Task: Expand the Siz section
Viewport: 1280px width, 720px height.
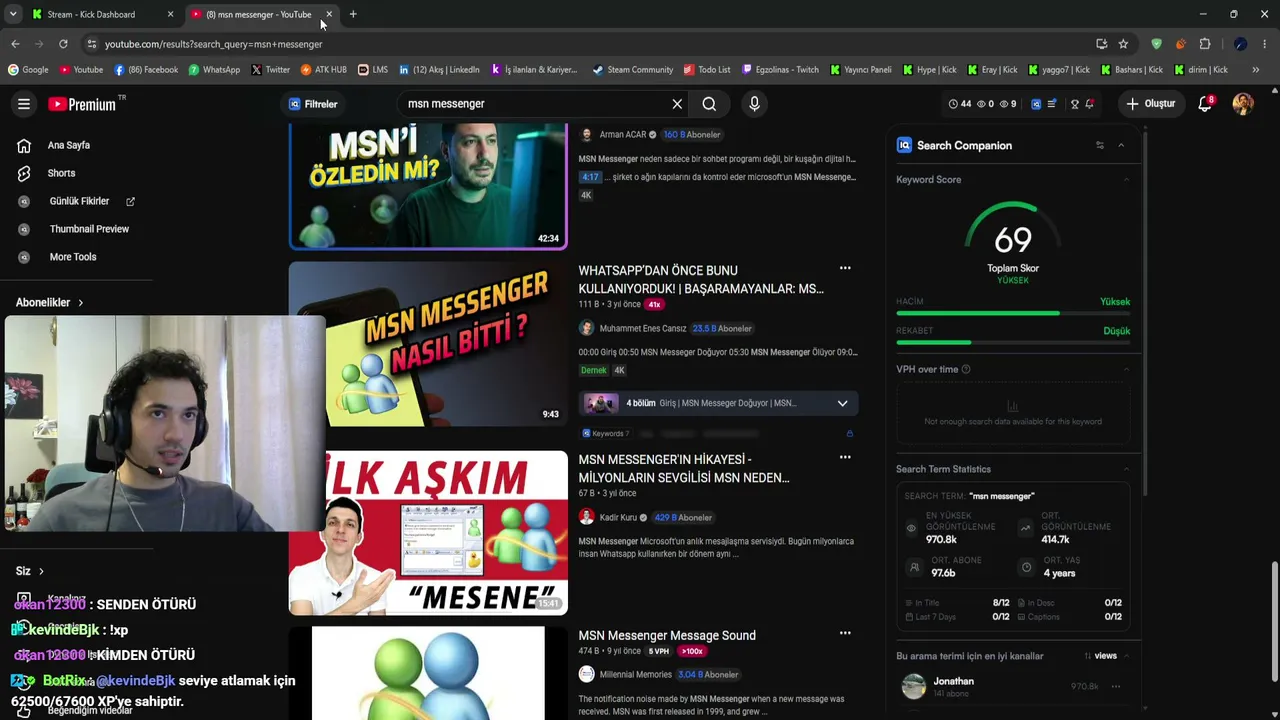Action: (31, 571)
